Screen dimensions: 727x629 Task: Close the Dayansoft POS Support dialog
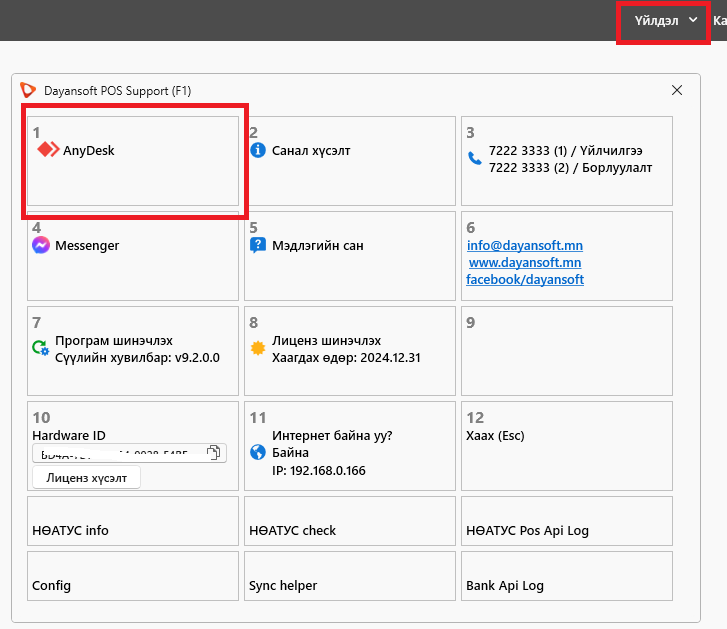coord(677,90)
